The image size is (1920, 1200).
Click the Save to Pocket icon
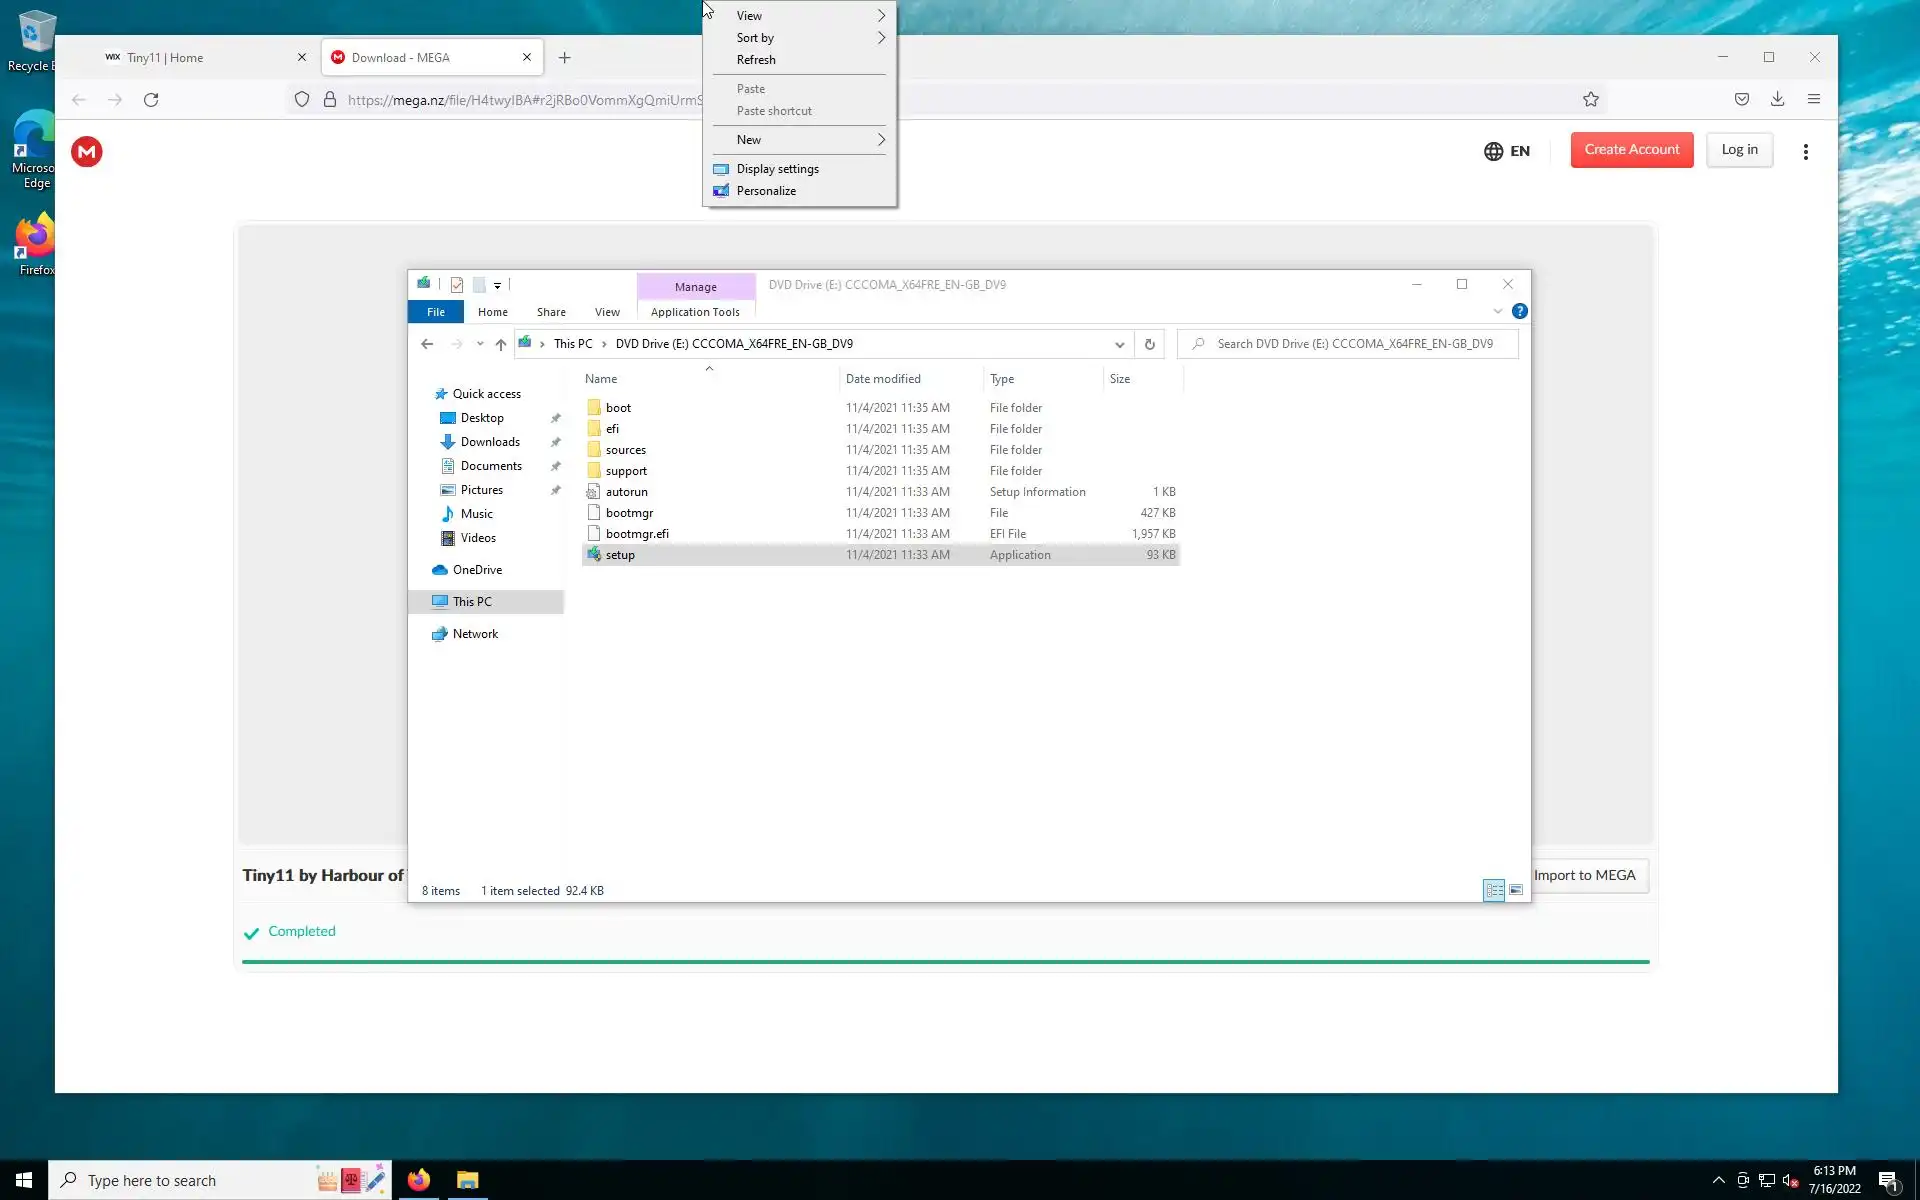click(x=1741, y=99)
